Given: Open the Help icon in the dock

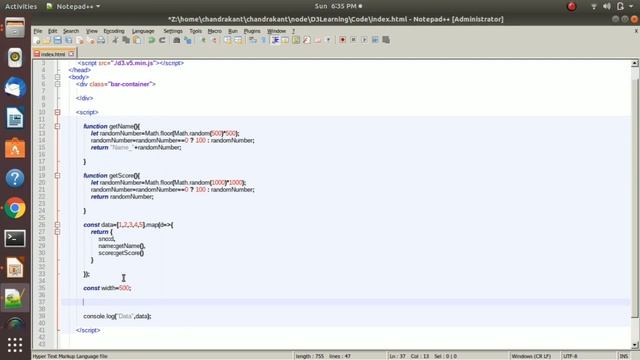Looking at the screenshot, I should [15, 178].
